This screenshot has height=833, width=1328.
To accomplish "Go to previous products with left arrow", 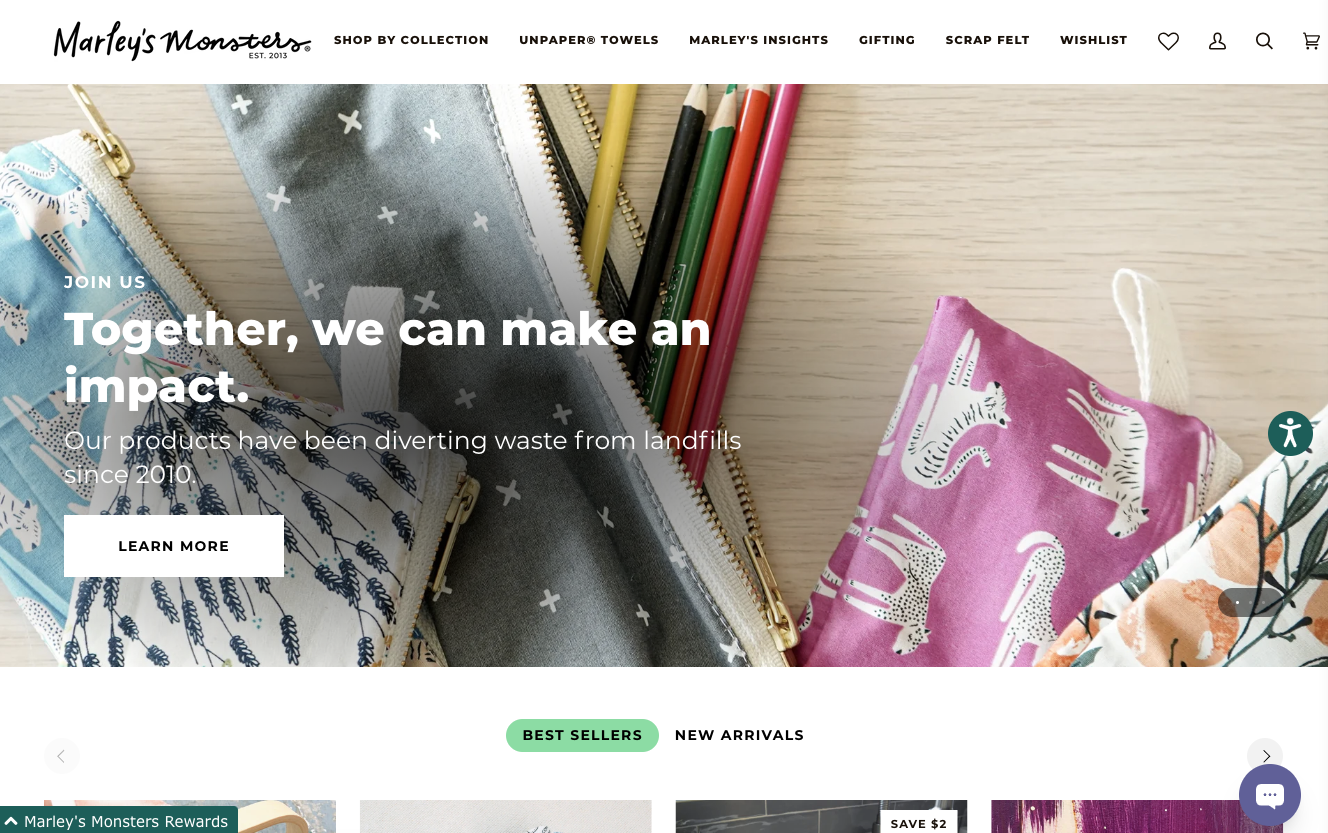I will point(61,756).
